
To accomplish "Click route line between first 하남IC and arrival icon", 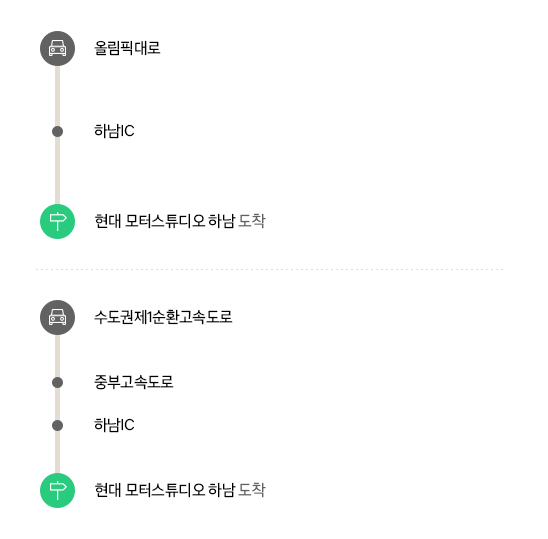I will click(x=57, y=171).
